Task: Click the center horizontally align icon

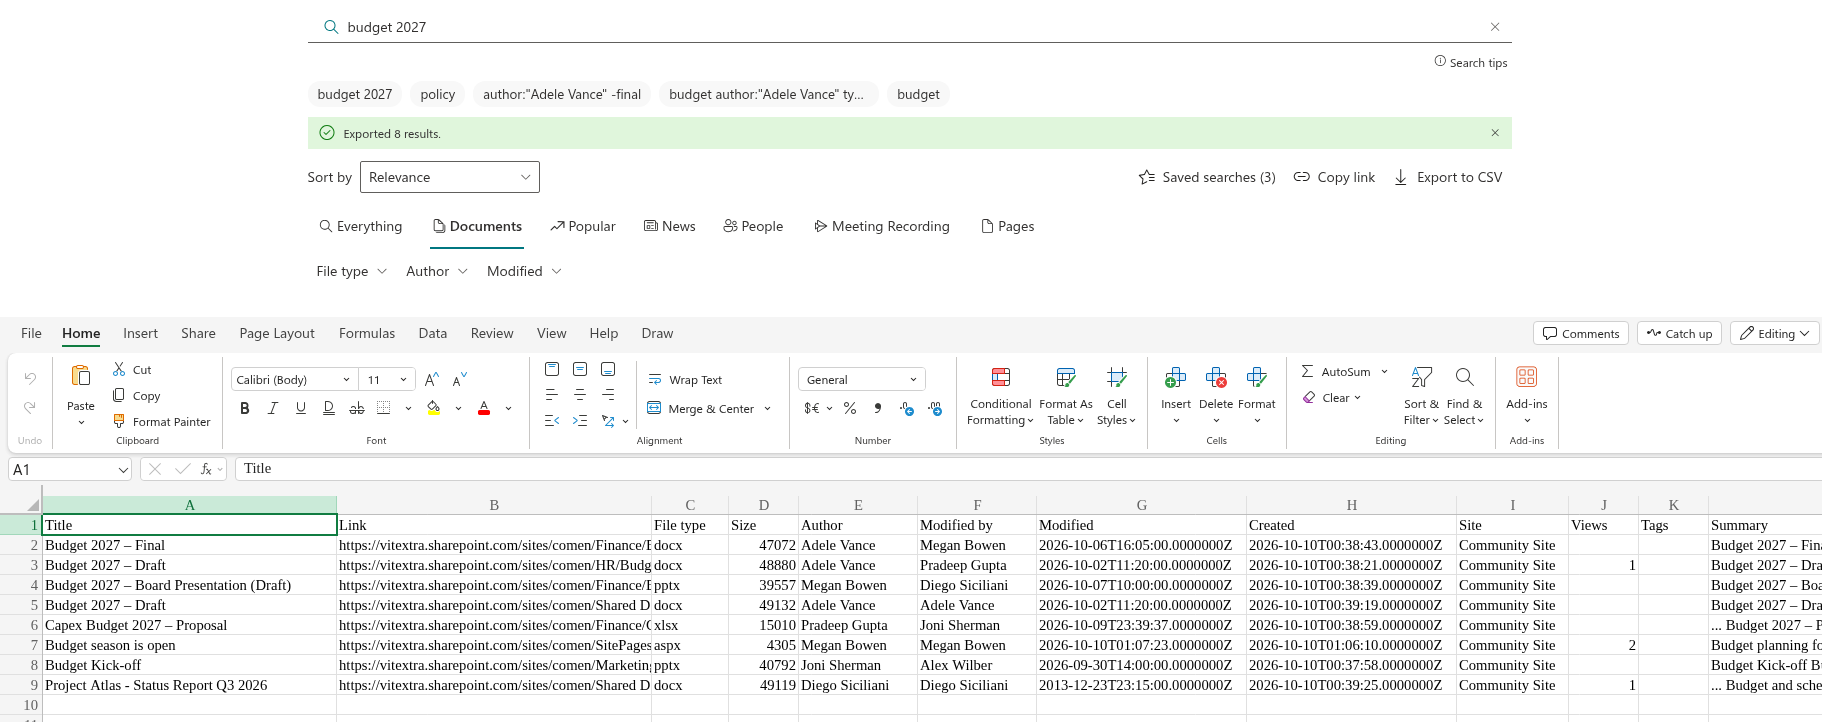Action: pyautogui.click(x=580, y=395)
